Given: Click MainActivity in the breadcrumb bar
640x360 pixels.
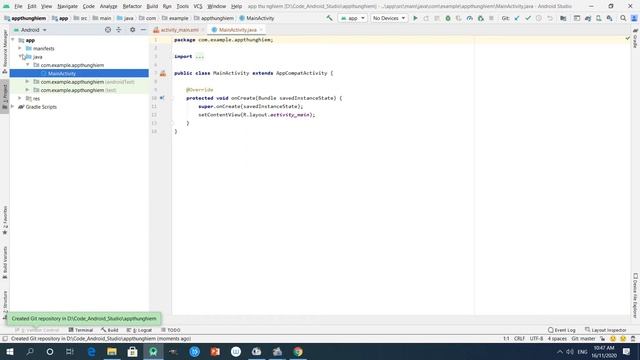Looking at the screenshot, I should [x=257, y=18].
